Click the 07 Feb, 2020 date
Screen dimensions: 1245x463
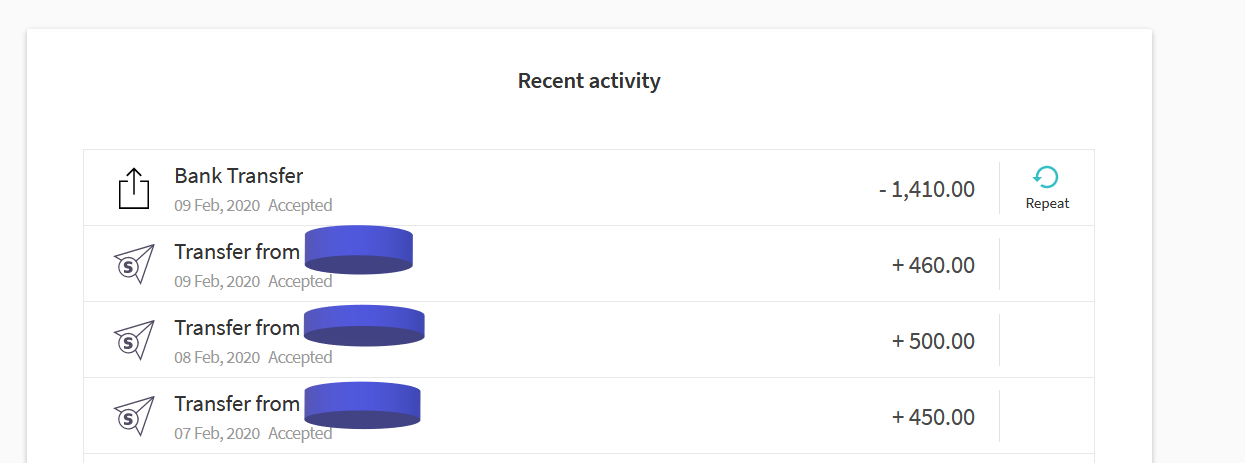coord(217,433)
